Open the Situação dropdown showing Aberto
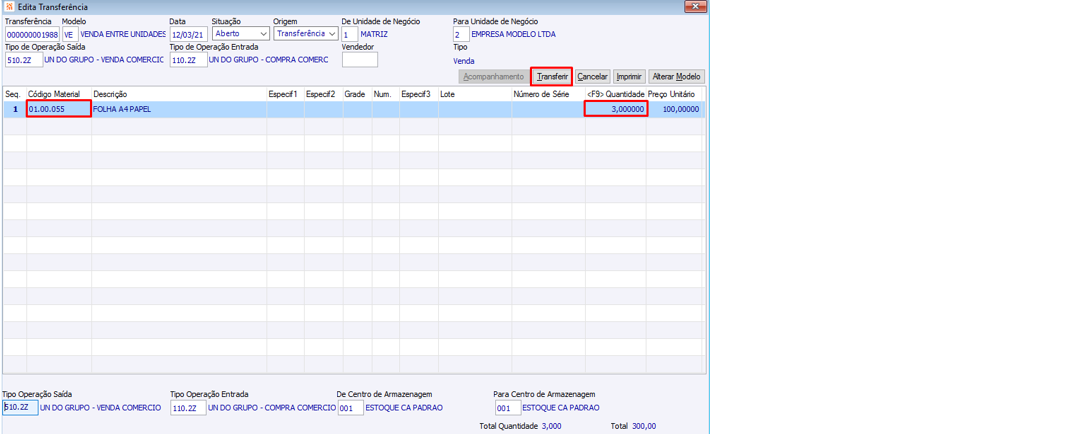The width and height of the screenshot is (1080, 434). pos(240,33)
